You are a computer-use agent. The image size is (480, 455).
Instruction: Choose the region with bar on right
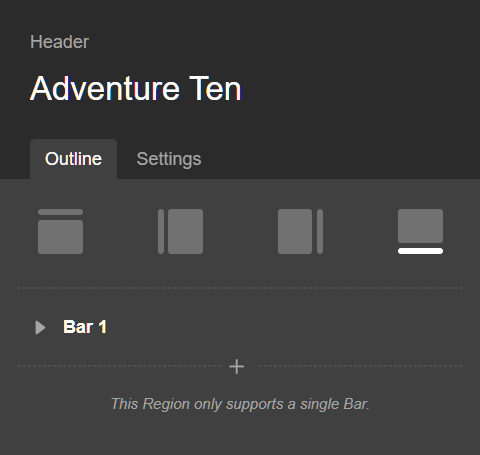(x=300, y=231)
